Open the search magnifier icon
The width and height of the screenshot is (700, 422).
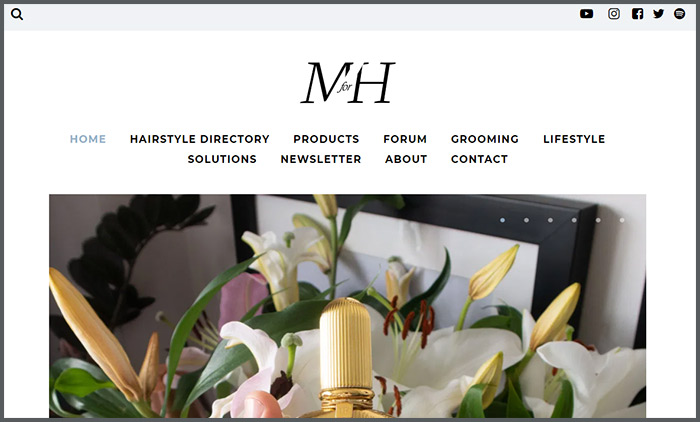point(17,14)
